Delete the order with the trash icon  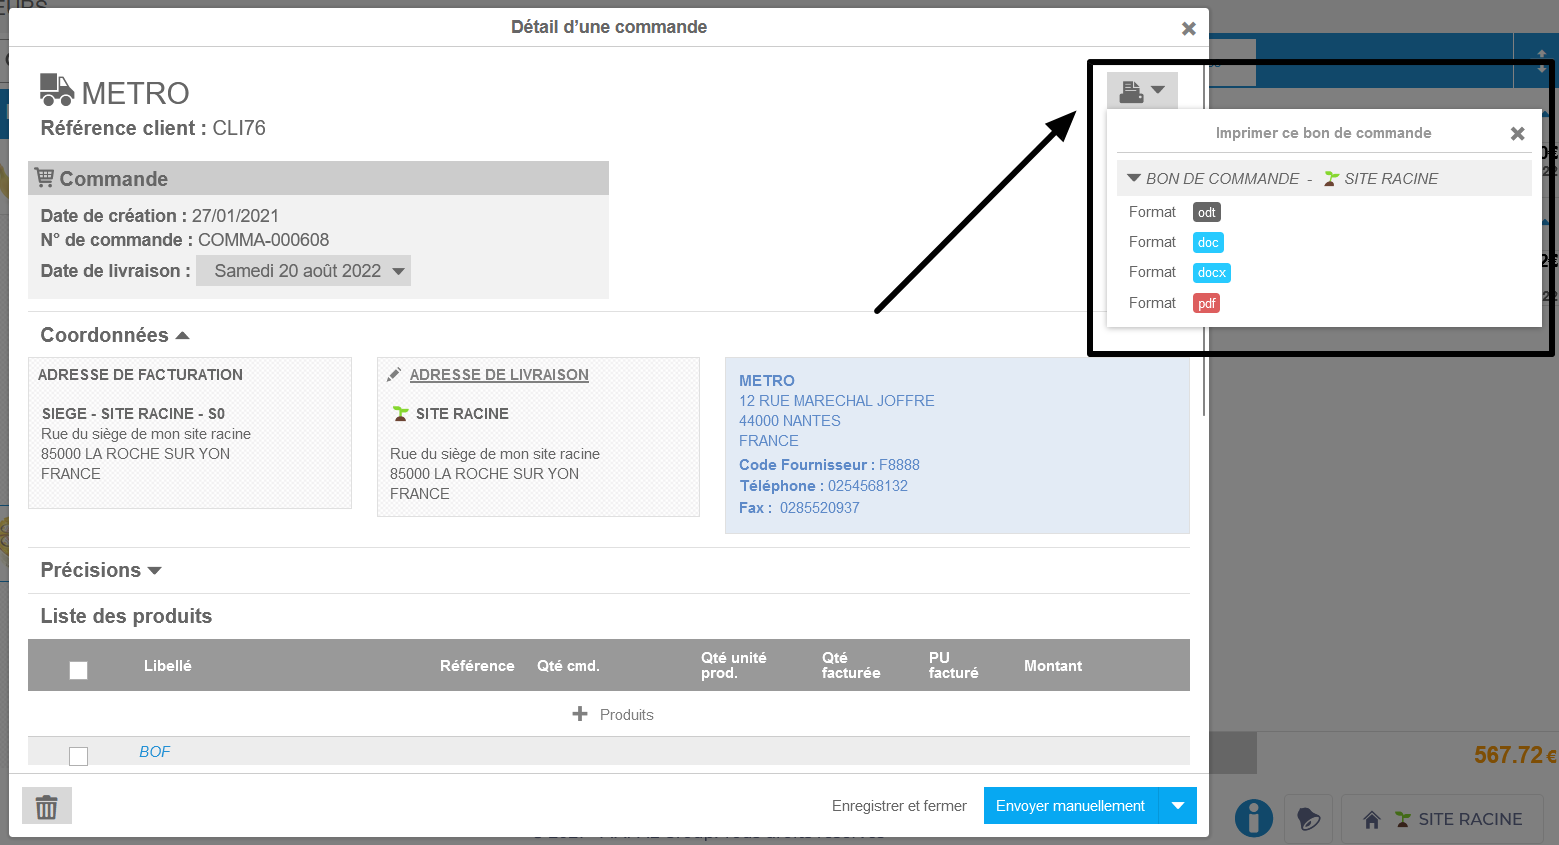coord(47,806)
